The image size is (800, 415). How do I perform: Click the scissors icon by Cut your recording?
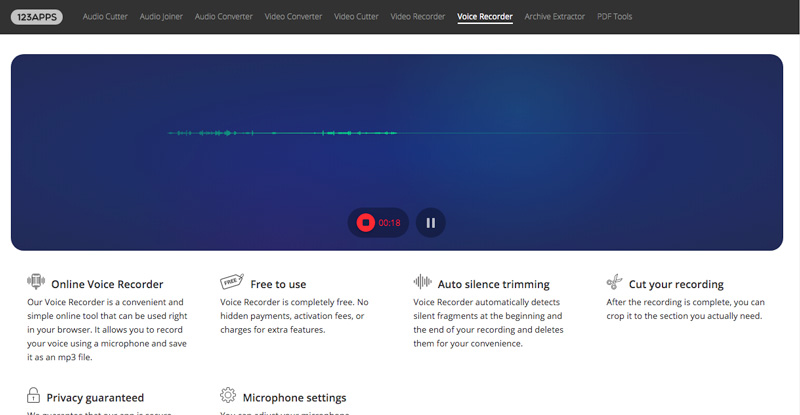click(x=615, y=283)
